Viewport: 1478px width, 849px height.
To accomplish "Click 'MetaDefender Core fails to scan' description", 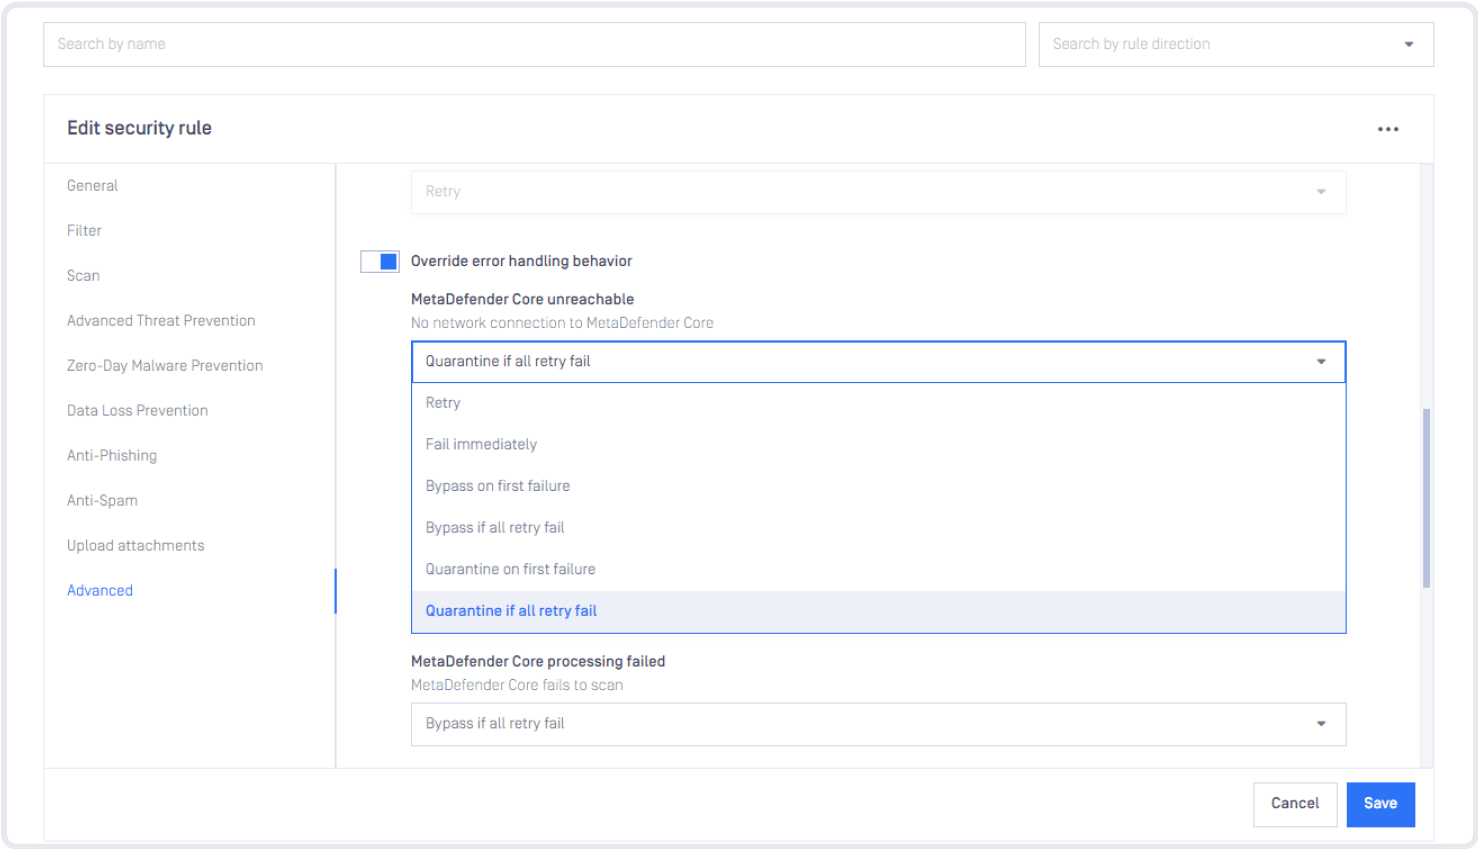I will pyautogui.click(x=517, y=685).
